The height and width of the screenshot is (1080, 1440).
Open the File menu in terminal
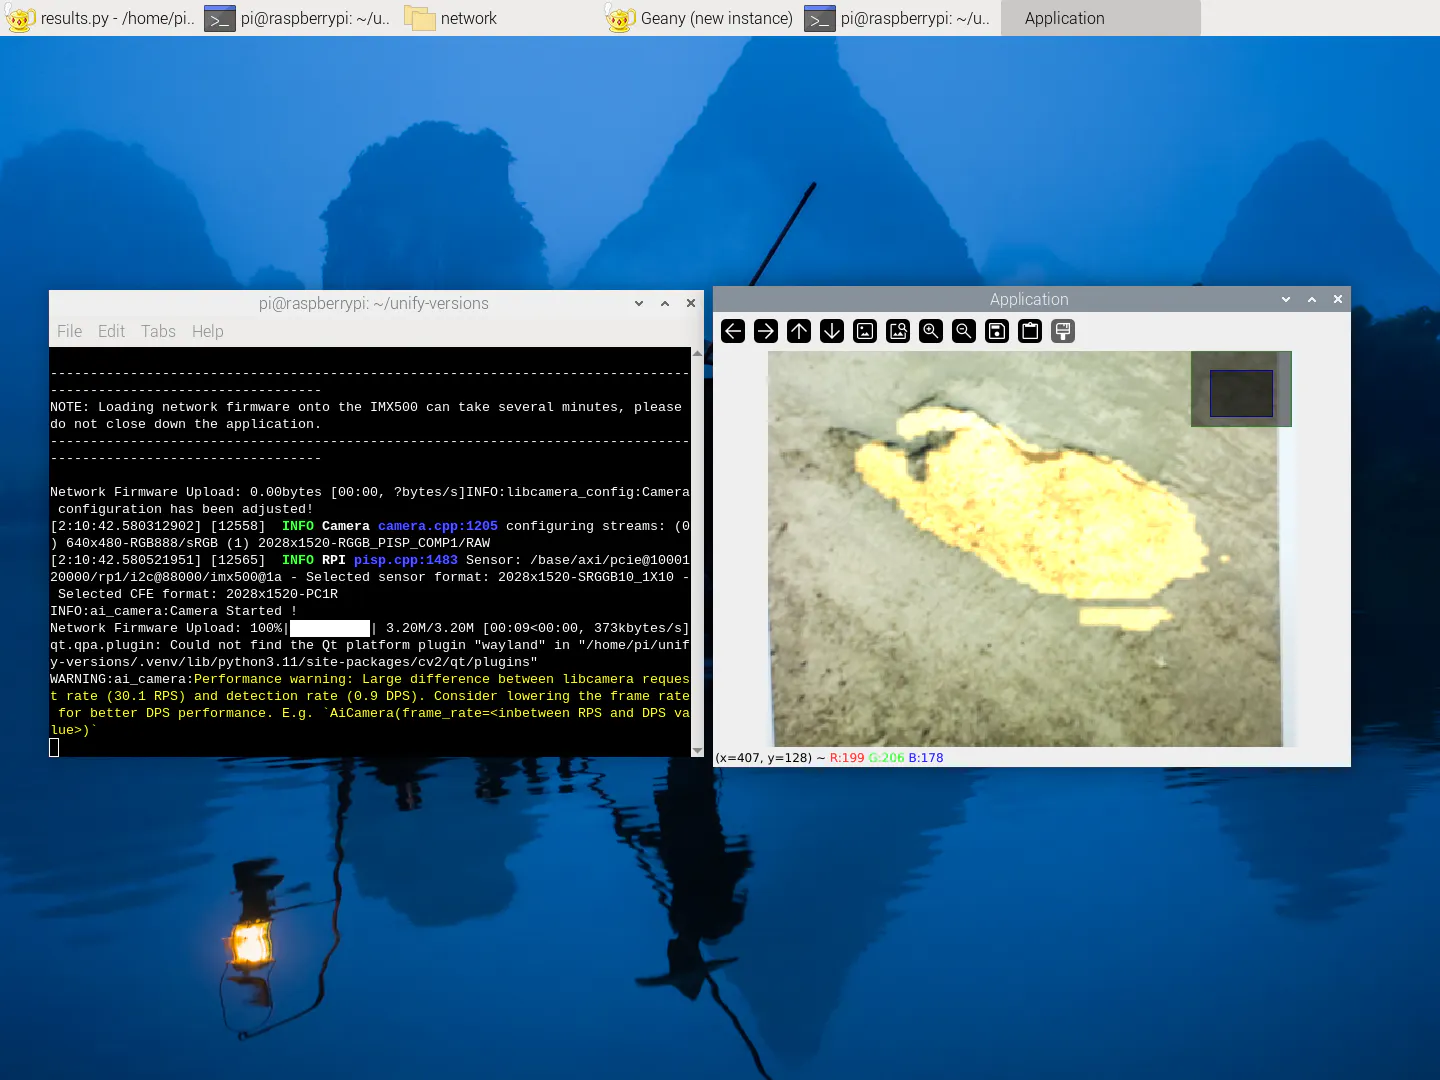point(70,331)
